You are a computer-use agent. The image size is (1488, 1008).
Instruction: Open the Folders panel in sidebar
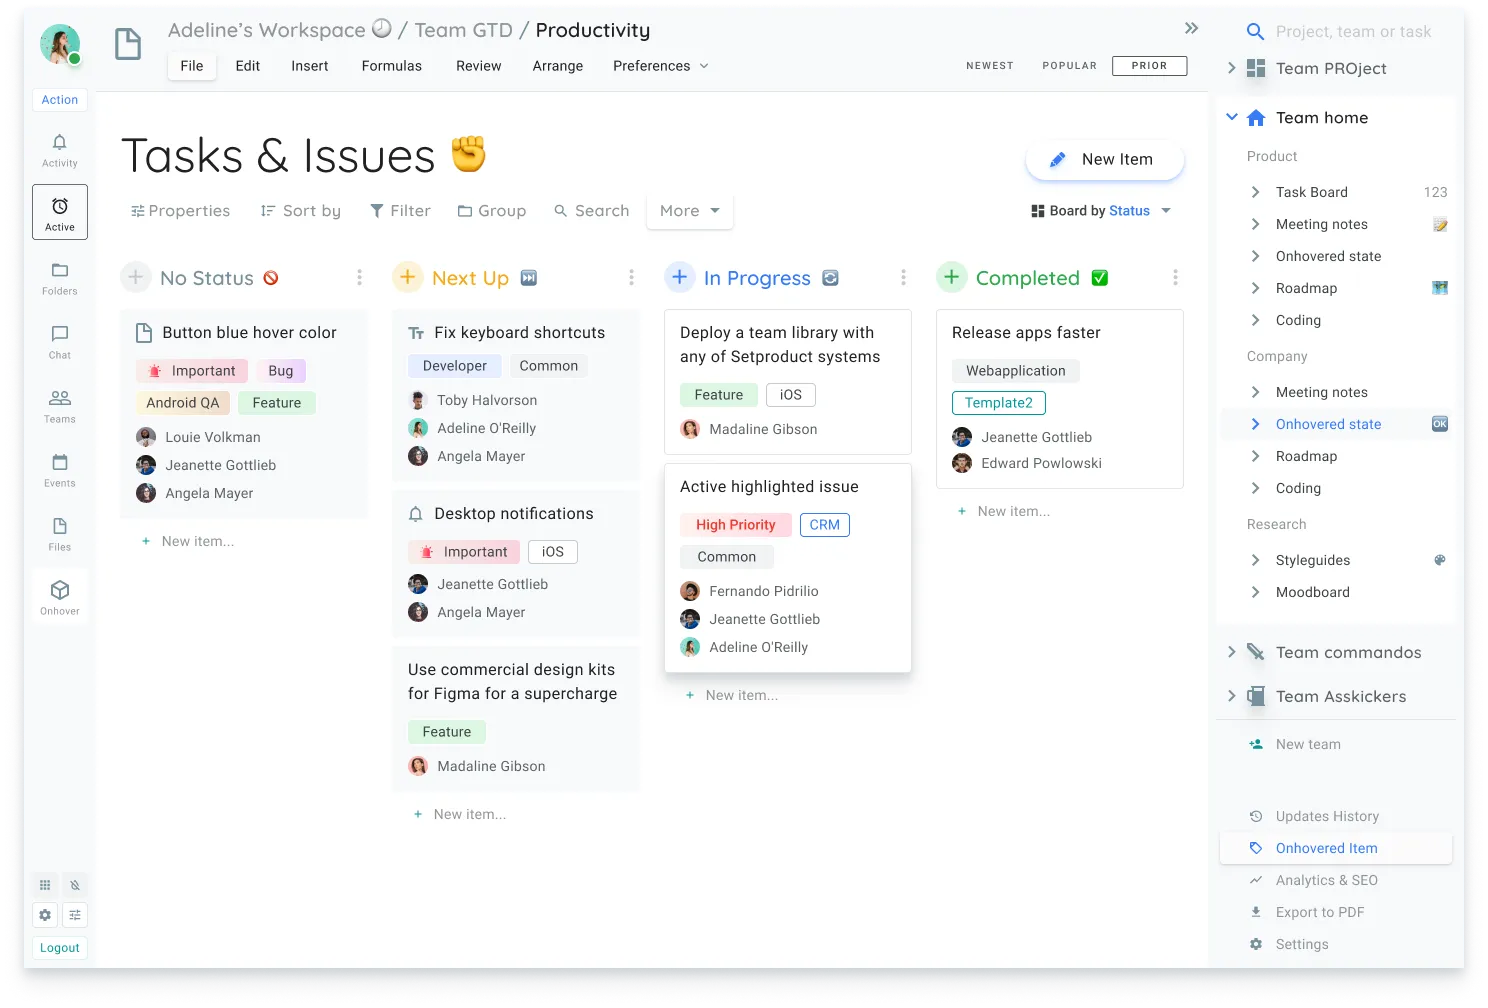(x=59, y=277)
